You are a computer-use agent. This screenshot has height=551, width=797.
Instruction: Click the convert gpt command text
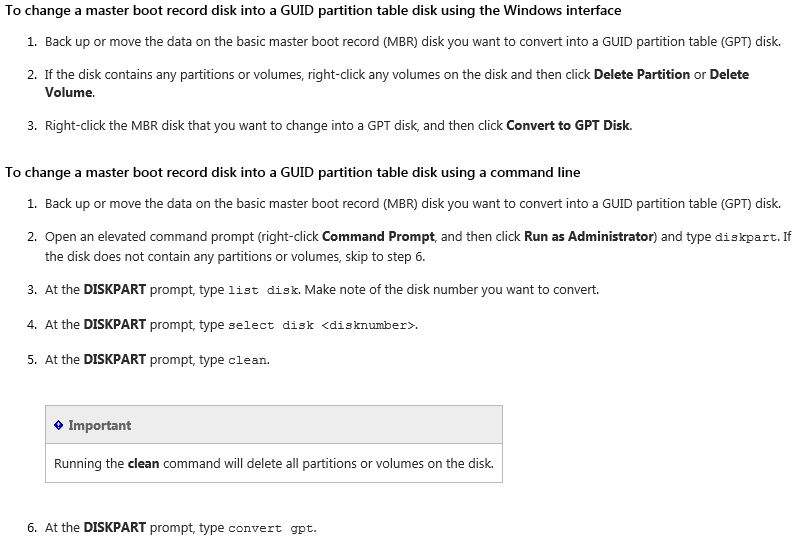point(271,529)
